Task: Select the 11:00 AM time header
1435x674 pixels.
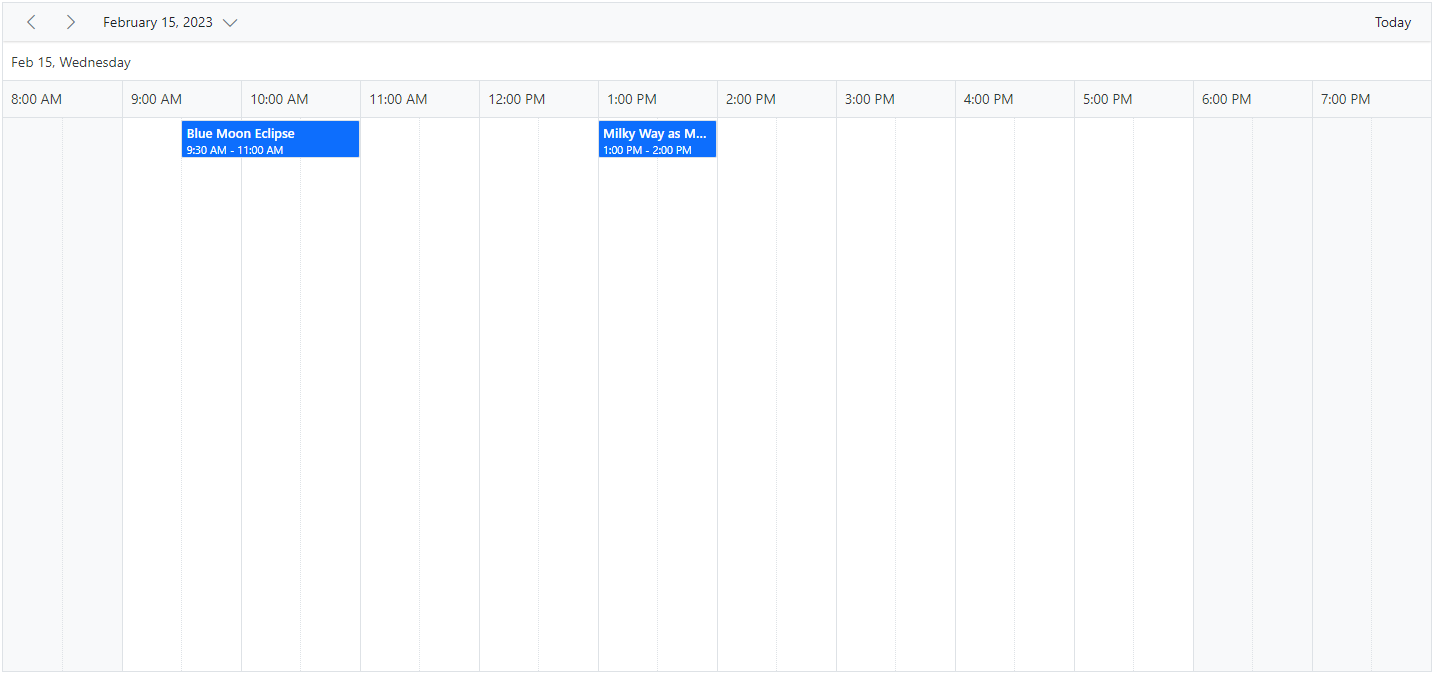Action: 420,99
